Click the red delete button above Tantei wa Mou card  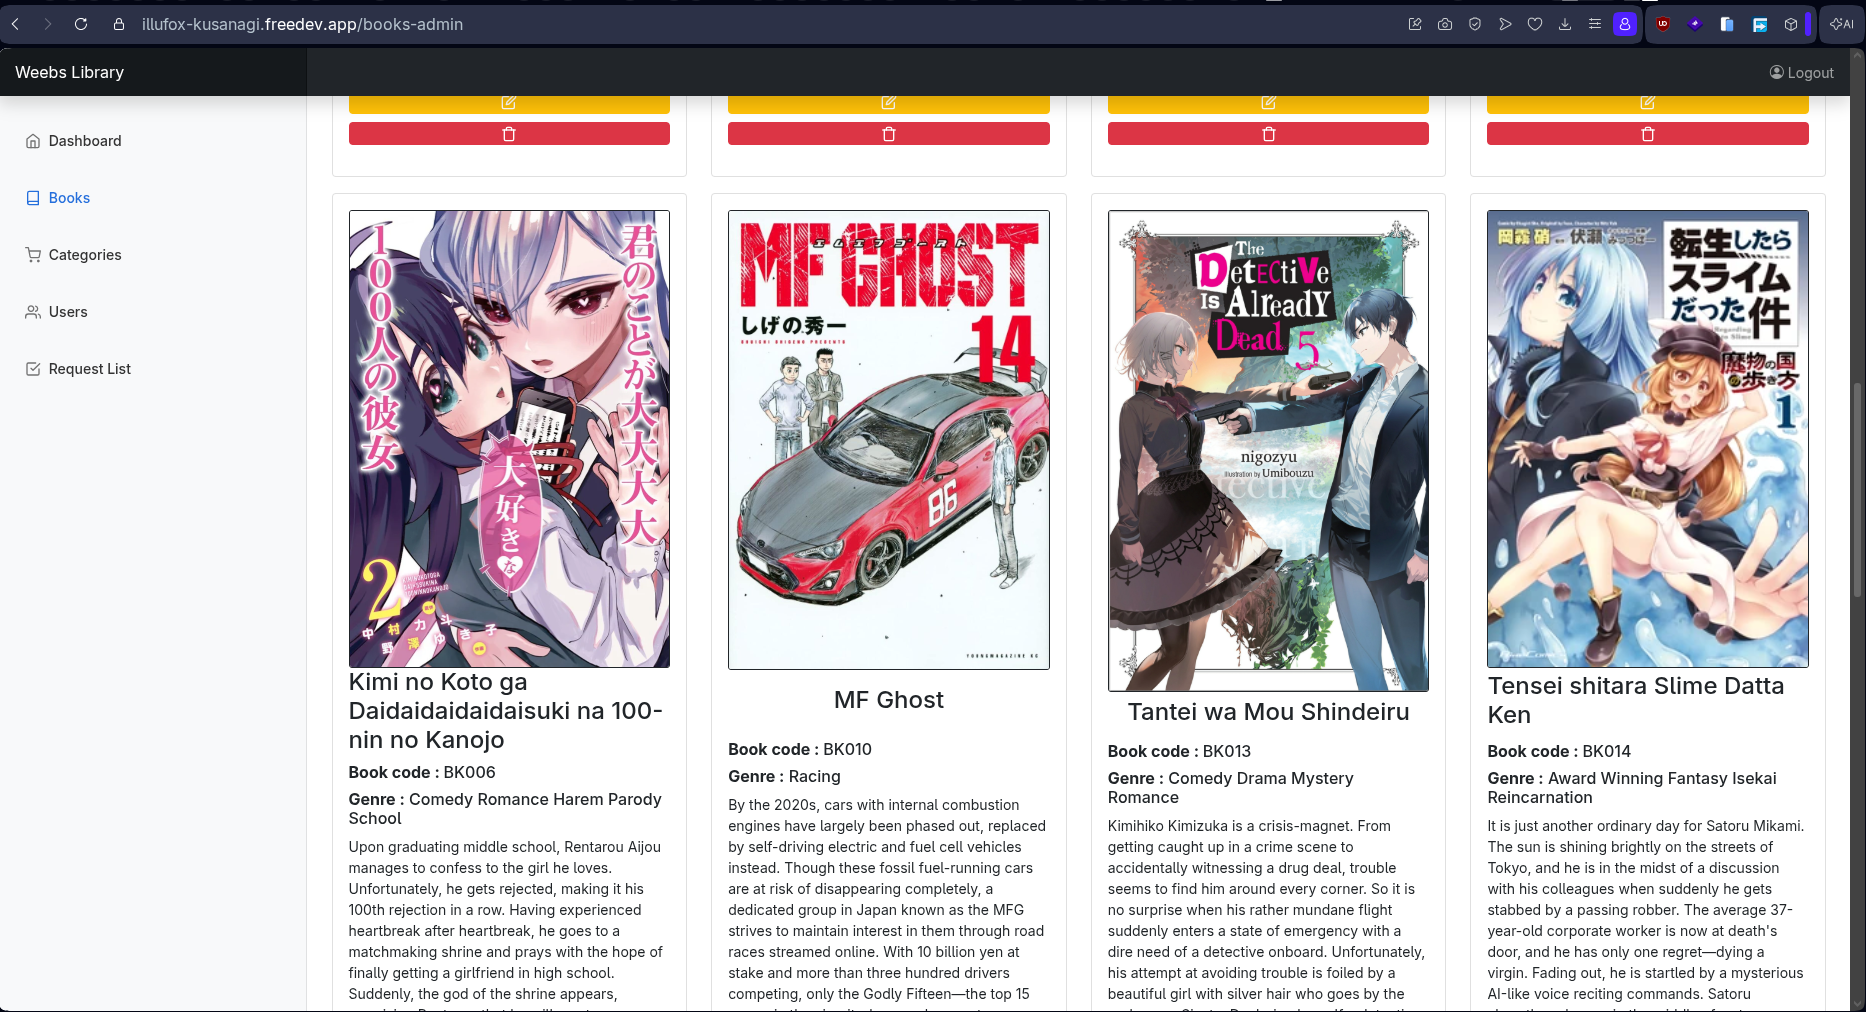point(1268,134)
